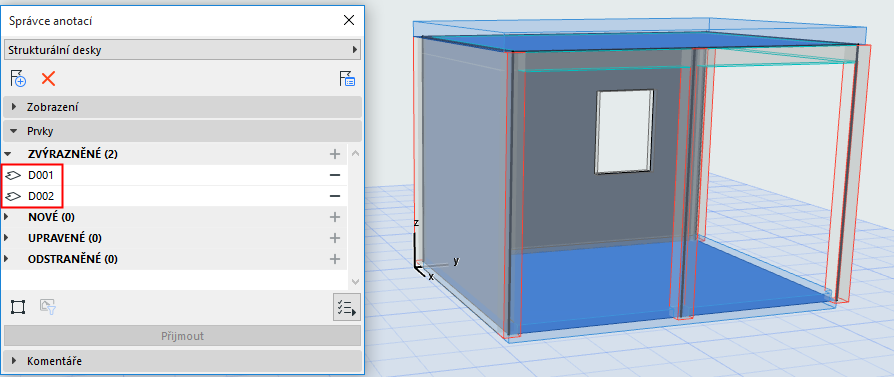Viewport: 894px width, 377px height.
Task: Remove D001 with its minus icon
Action: 335,175
